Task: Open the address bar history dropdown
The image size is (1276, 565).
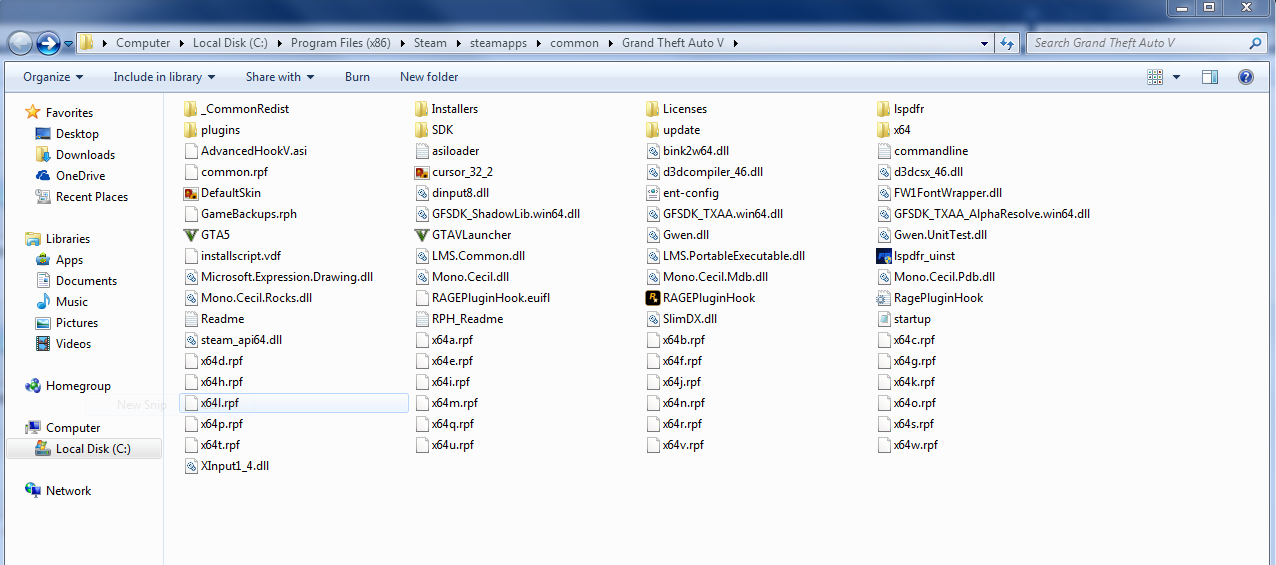Action: pos(986,43)
